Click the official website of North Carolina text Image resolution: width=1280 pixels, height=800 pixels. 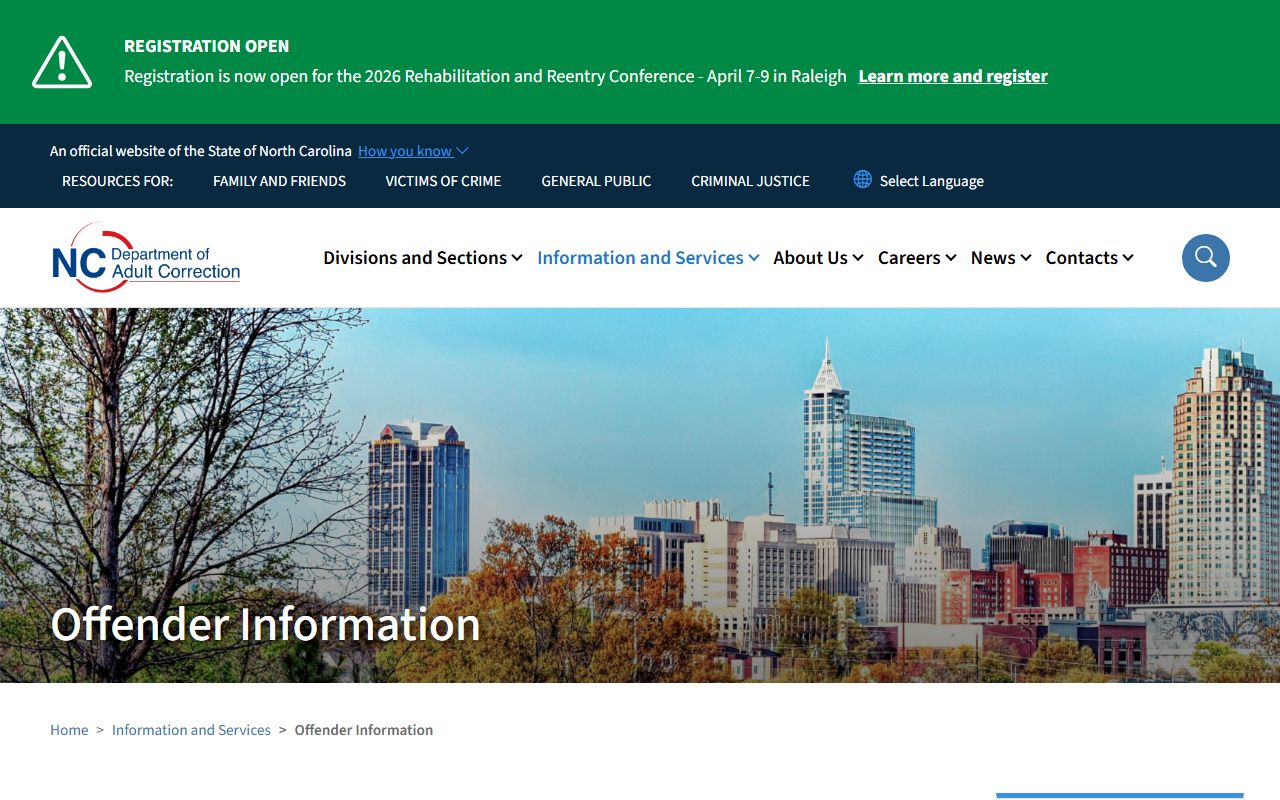click(201, 151)
